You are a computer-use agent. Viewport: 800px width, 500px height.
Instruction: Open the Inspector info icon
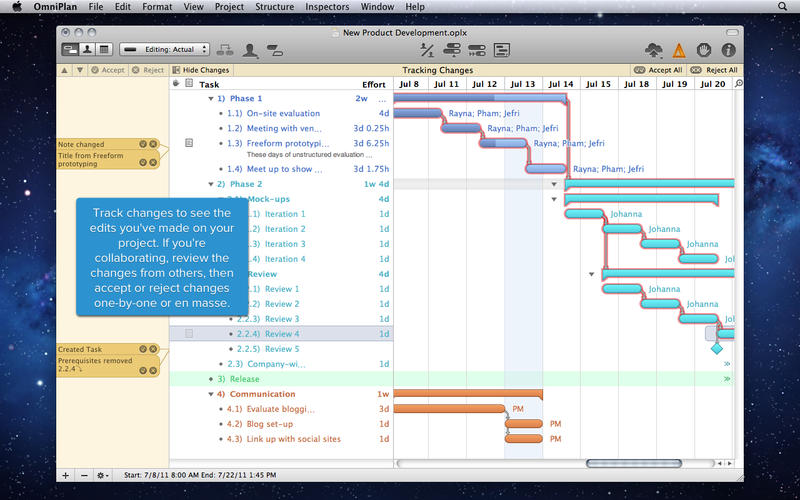pos(729,49)
